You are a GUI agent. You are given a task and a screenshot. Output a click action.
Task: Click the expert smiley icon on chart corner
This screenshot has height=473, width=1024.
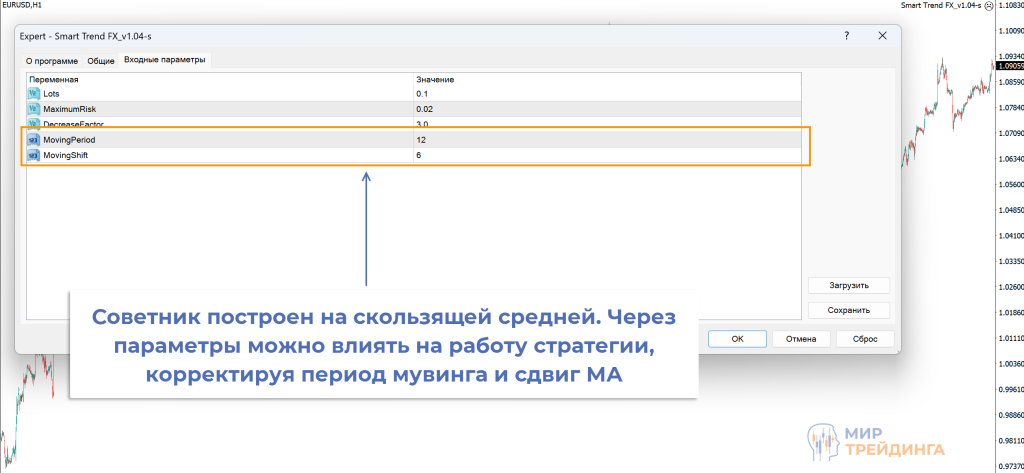(x=988, y=6)
